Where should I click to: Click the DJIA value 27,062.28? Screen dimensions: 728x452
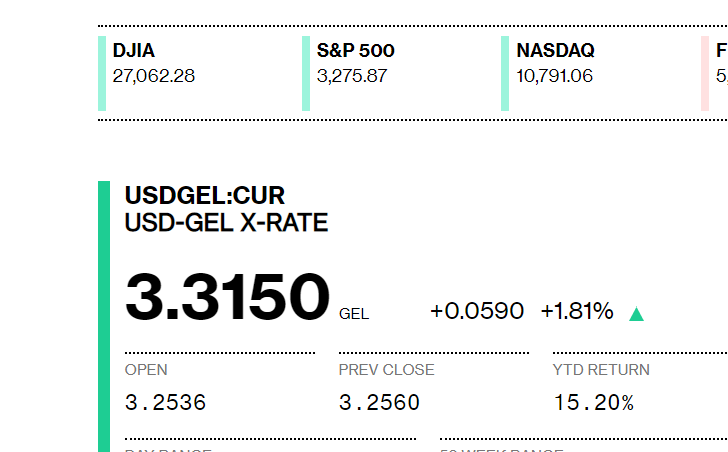154,75
